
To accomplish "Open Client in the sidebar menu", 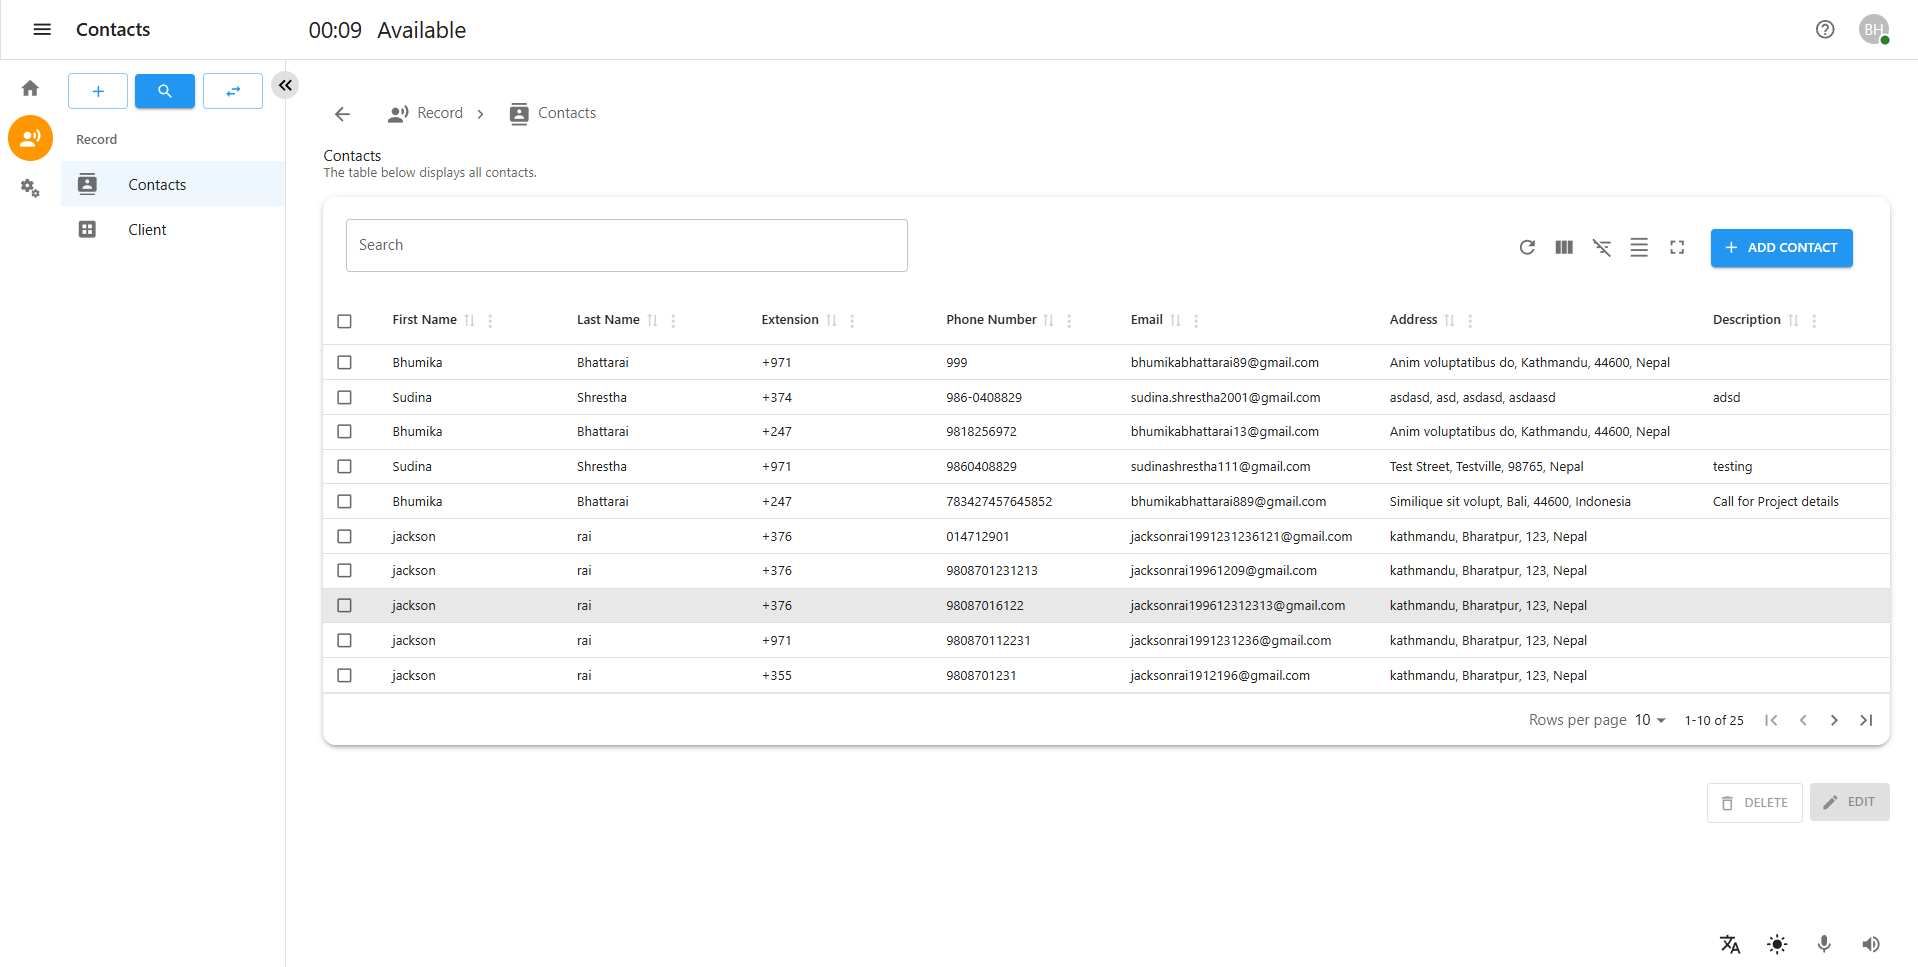I will click(x=147, y=230).
